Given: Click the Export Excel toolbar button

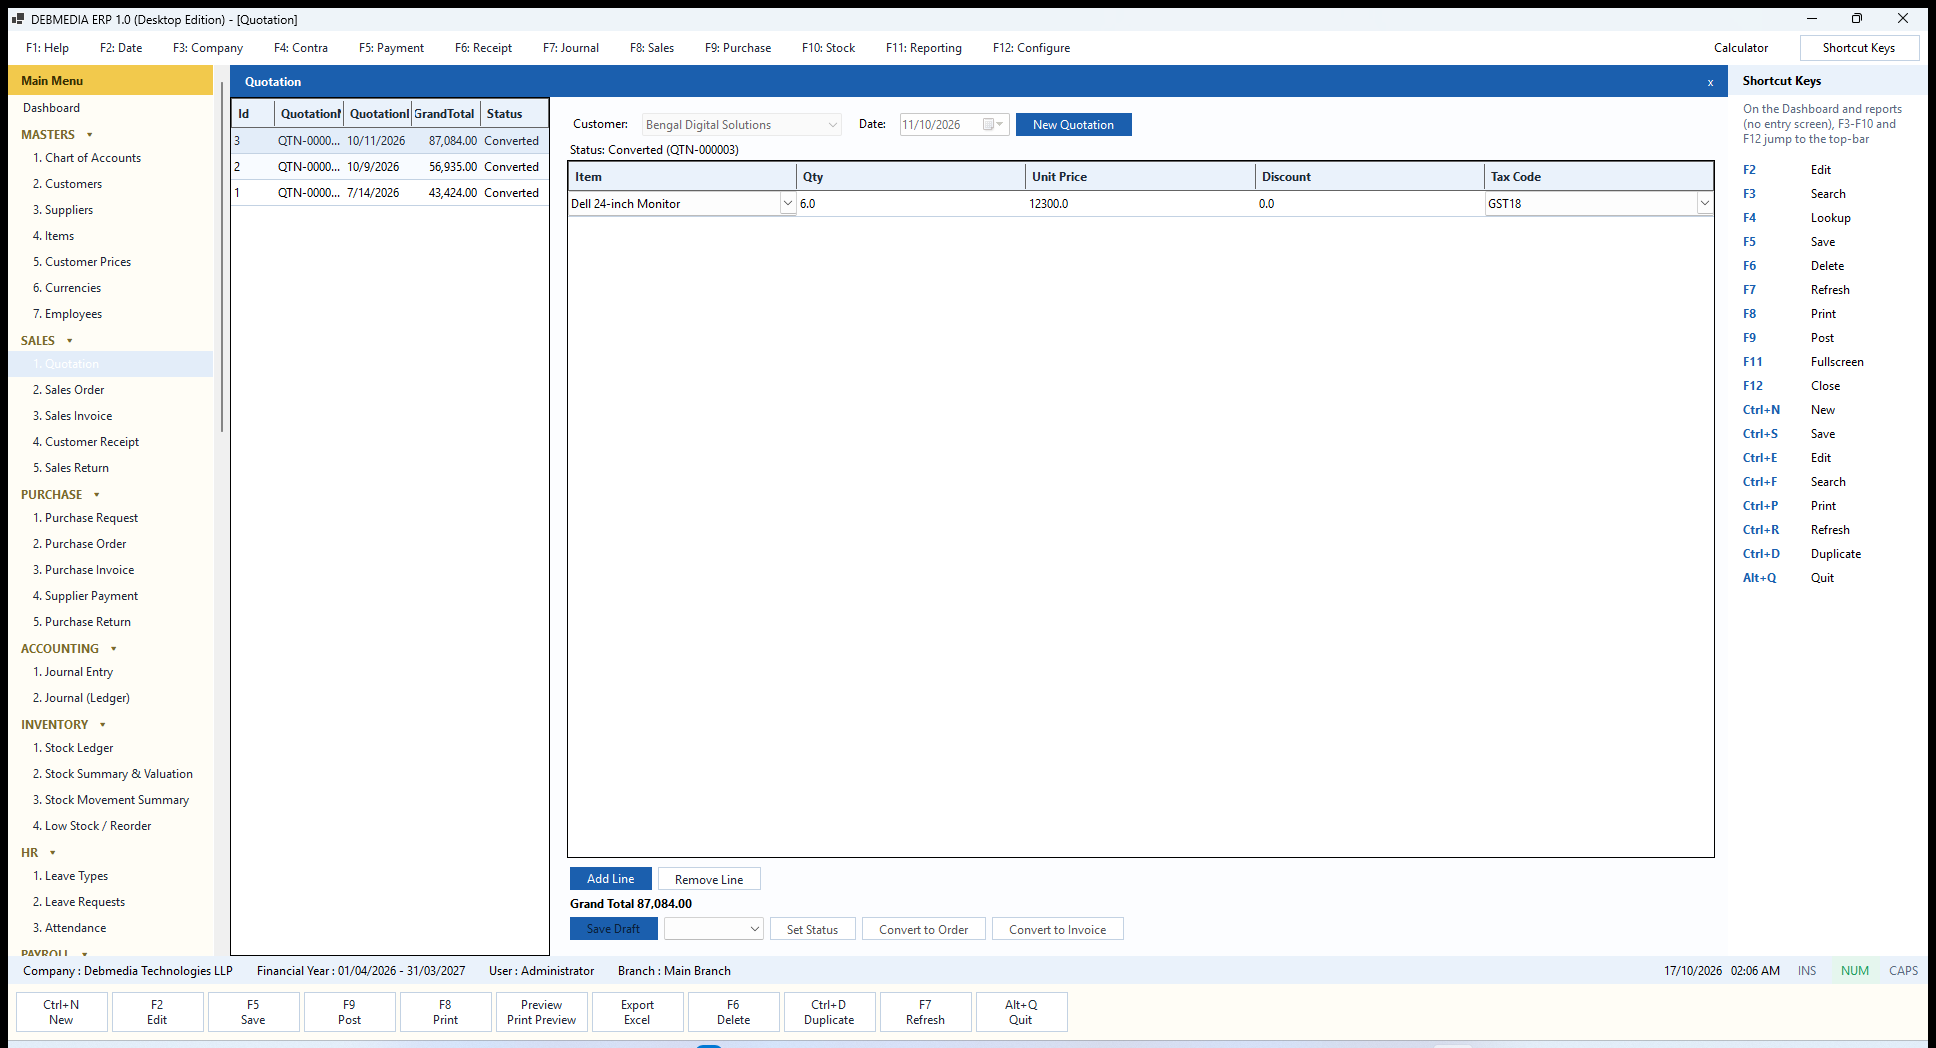Looking at the screenshot, I should click(637, 1012).
